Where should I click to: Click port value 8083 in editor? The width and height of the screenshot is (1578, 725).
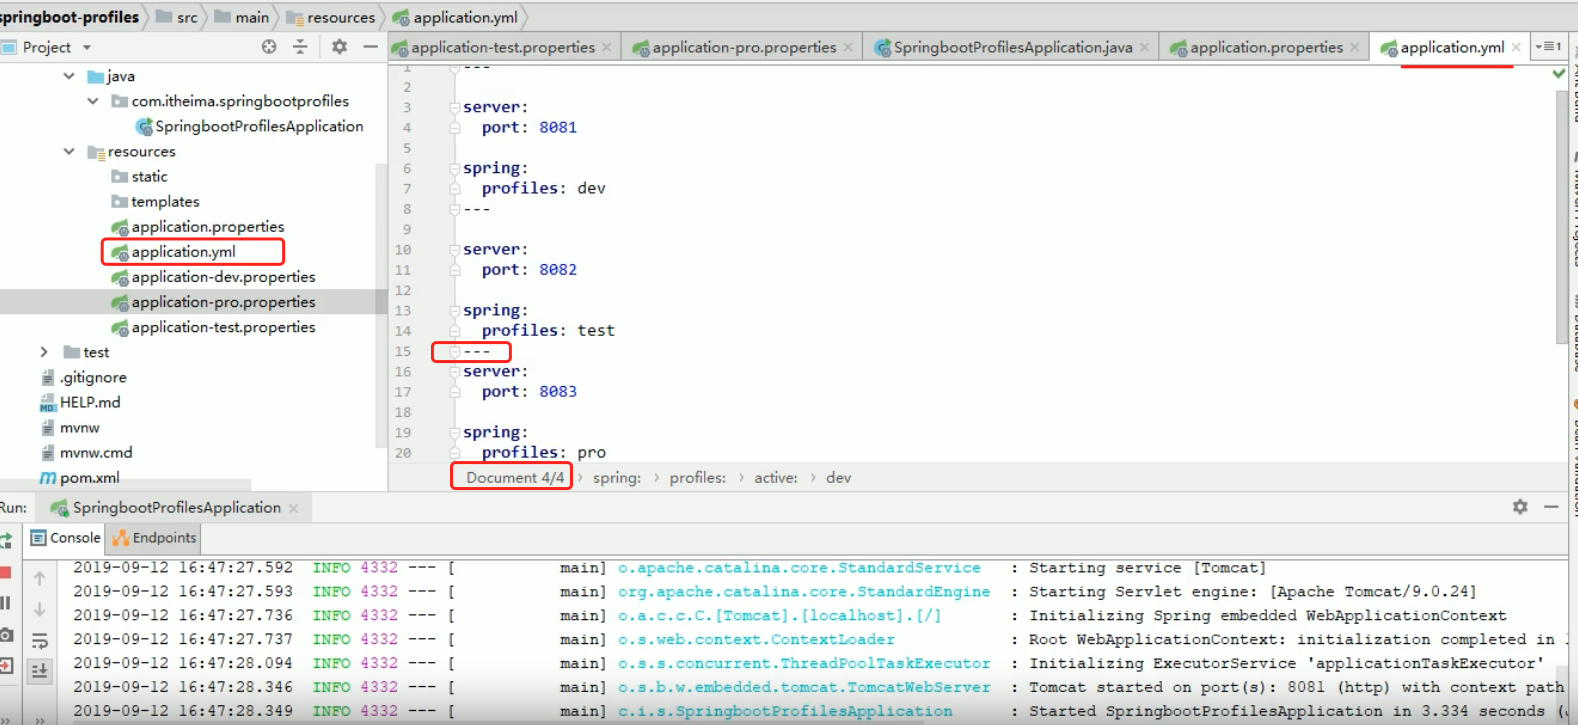click(558, 392)
